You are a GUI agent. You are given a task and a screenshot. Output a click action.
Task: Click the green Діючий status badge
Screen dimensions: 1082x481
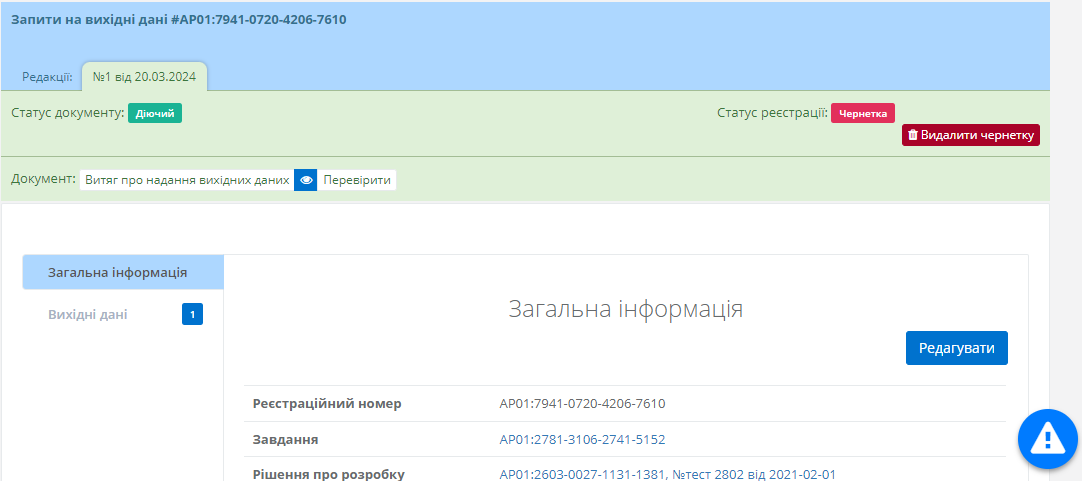point(155,113)
